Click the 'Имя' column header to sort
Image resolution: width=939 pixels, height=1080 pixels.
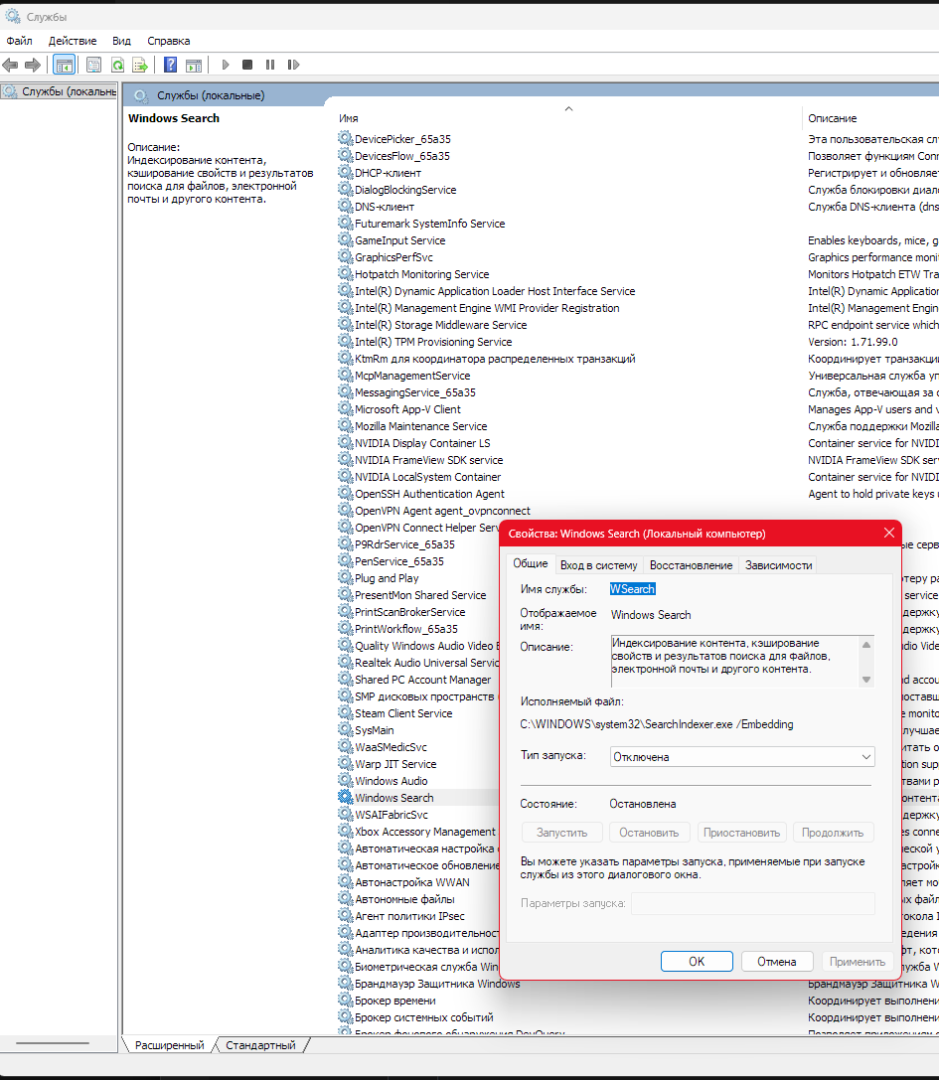pyautogui.click(x=348, y=118)
